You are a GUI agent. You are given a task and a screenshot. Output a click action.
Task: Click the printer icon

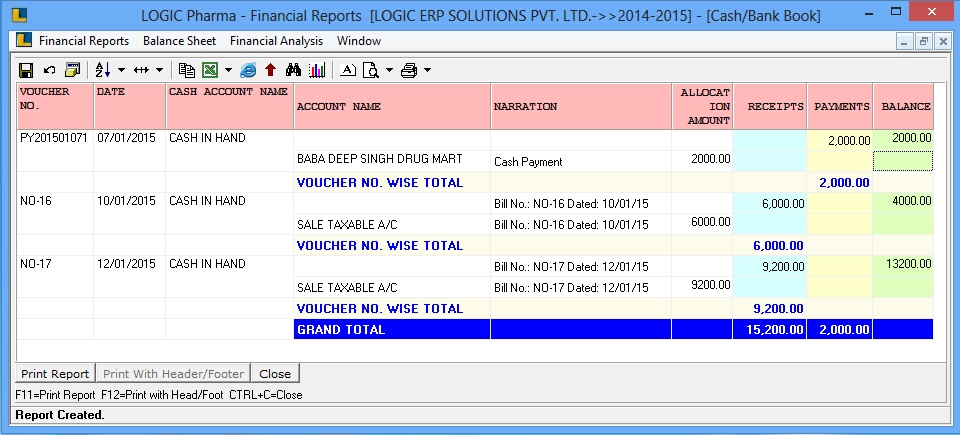pyautogui.click(x=409, y=71)
